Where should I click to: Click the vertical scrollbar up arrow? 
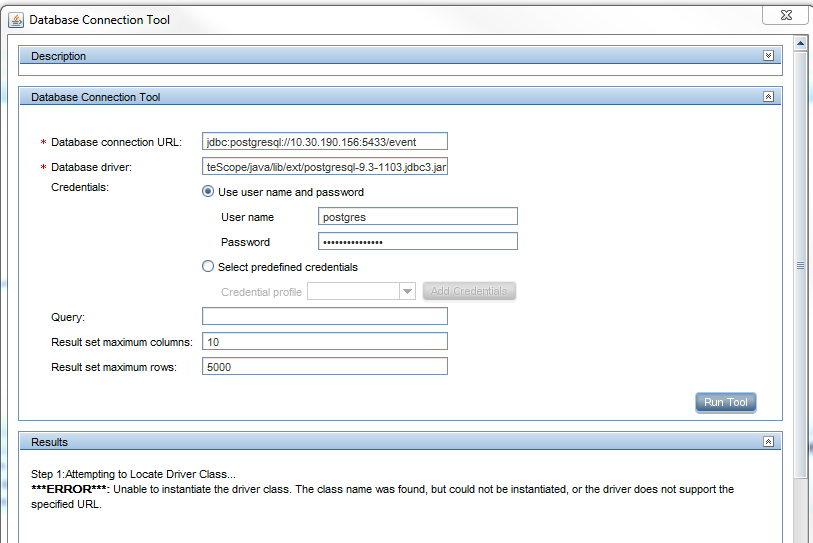point(800,43)
